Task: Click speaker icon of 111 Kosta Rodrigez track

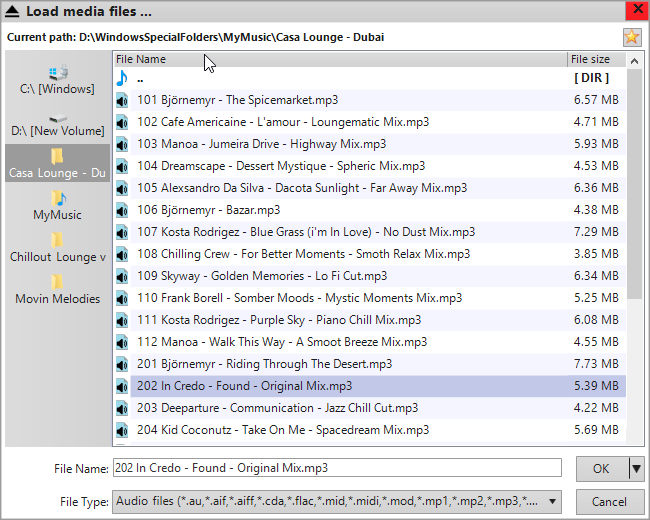Action: (122, 320)
